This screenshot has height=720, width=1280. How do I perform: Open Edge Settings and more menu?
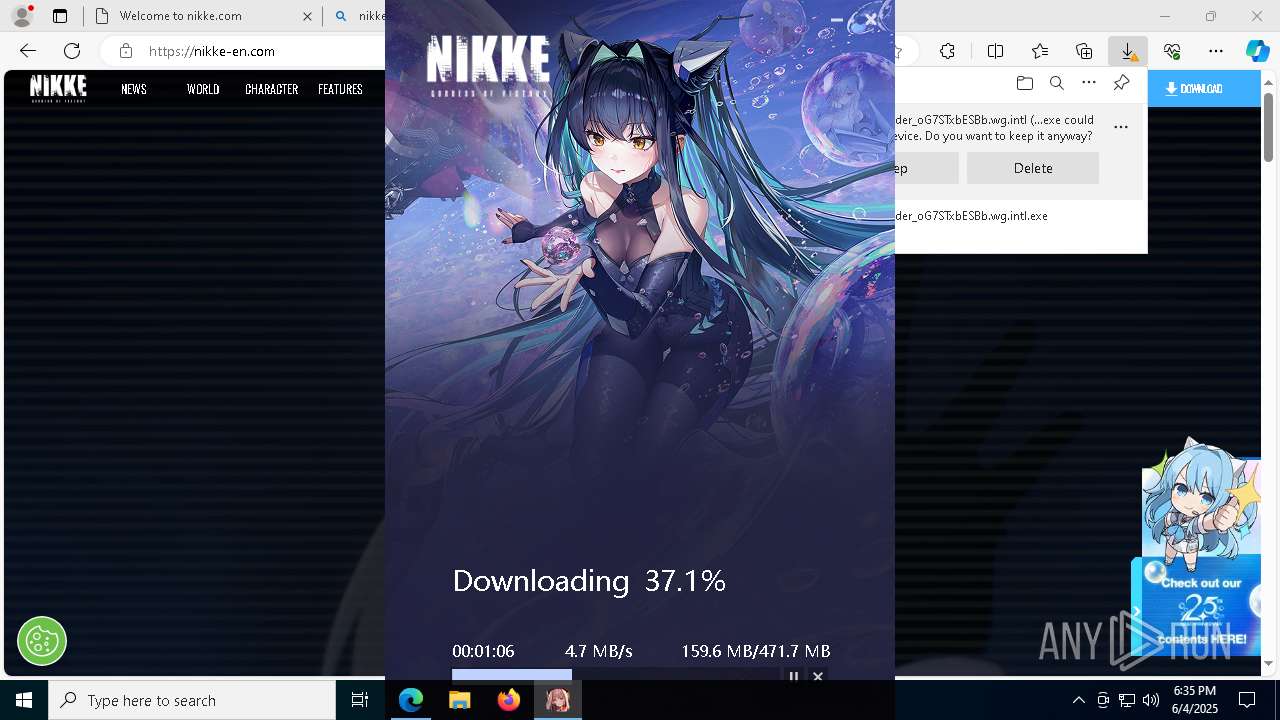(1216, 51)
